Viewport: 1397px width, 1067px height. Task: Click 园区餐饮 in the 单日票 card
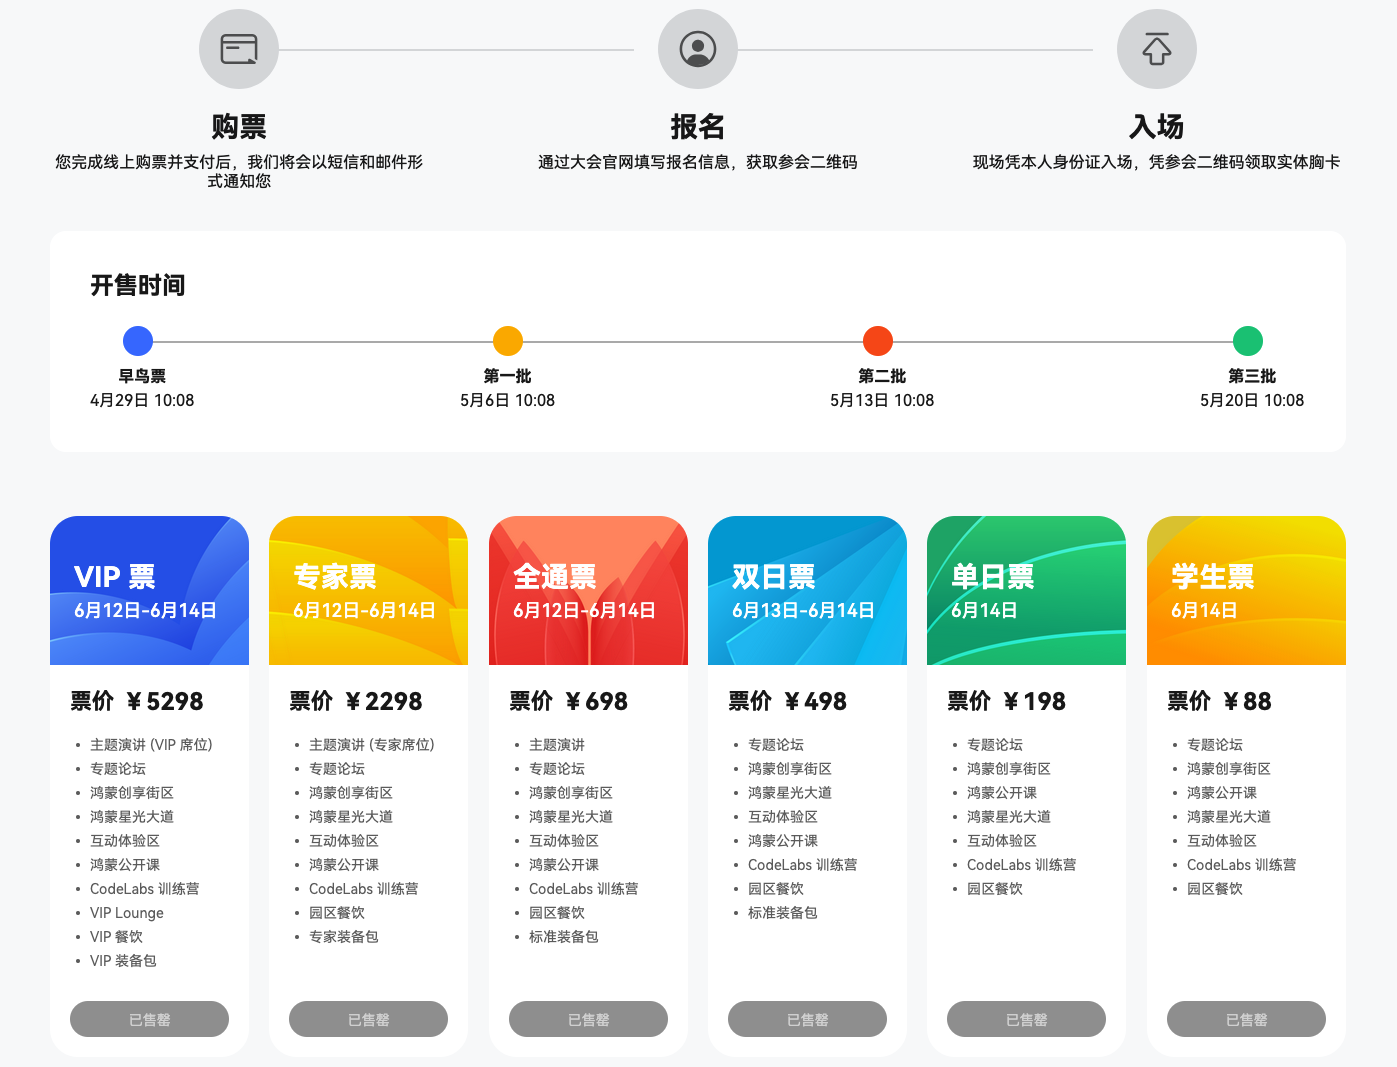click(995, 889)
